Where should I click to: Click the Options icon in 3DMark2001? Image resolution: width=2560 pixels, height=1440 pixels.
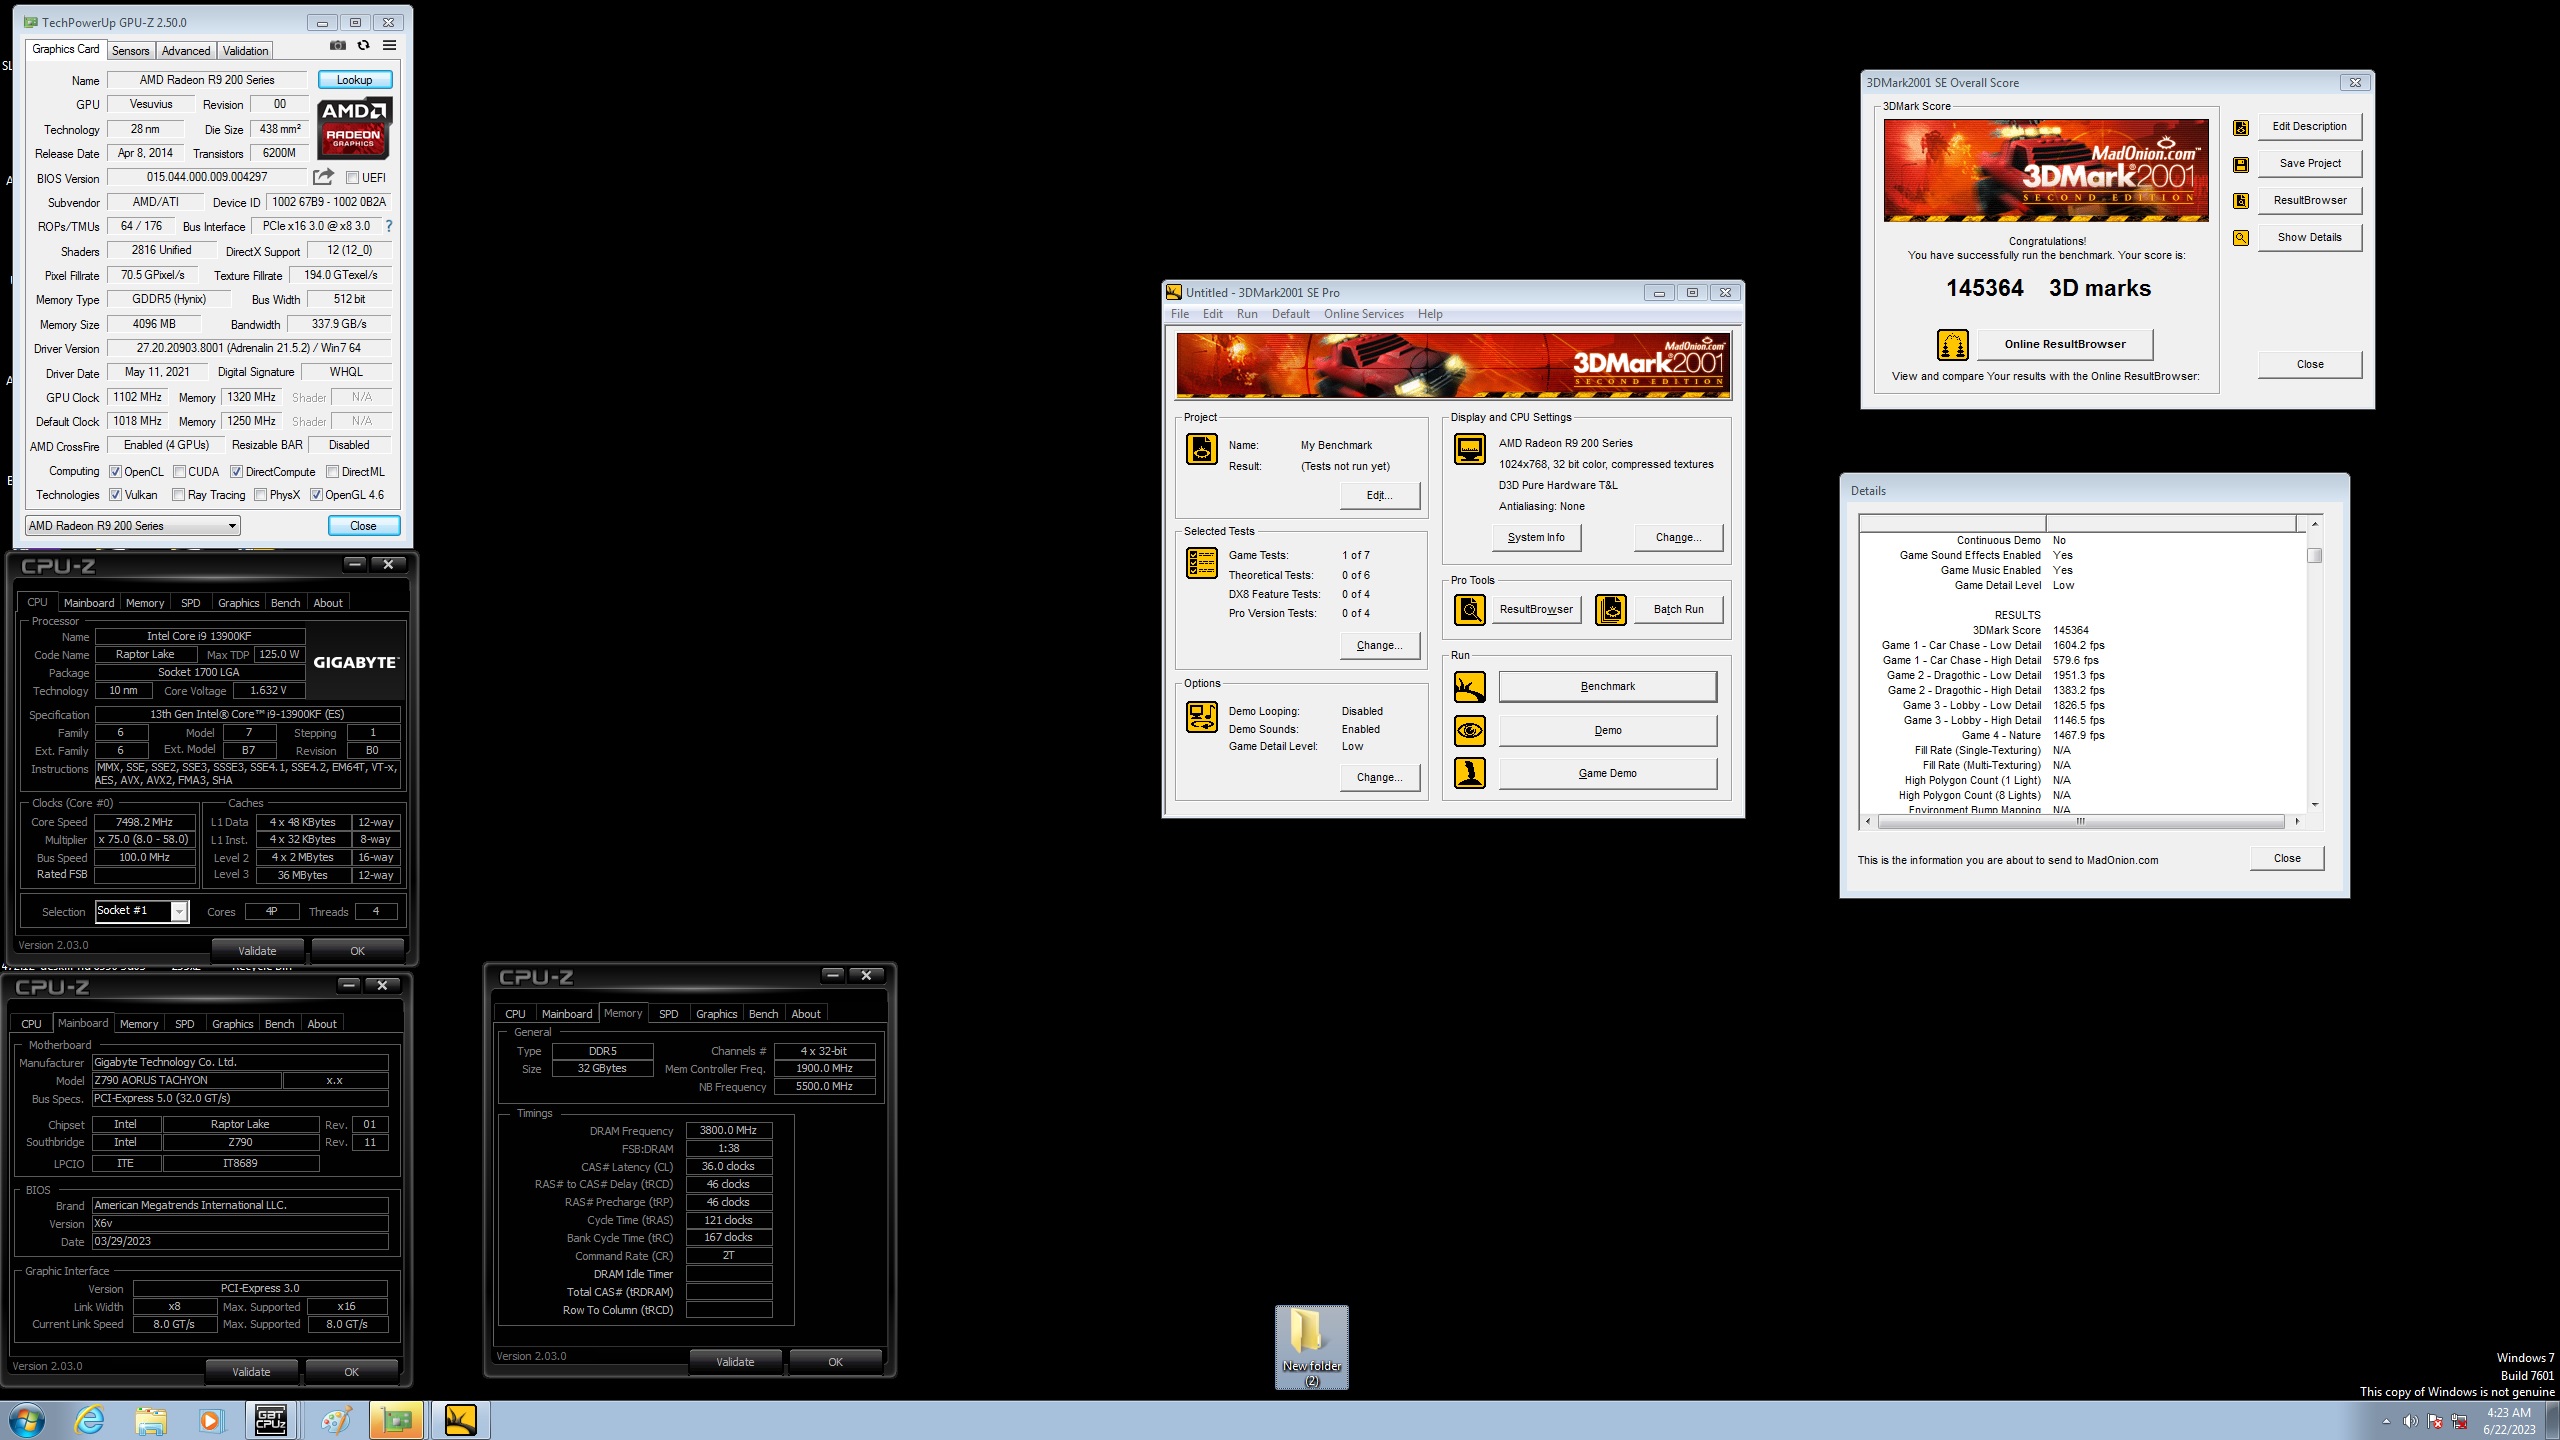[x=1201, y=717]
